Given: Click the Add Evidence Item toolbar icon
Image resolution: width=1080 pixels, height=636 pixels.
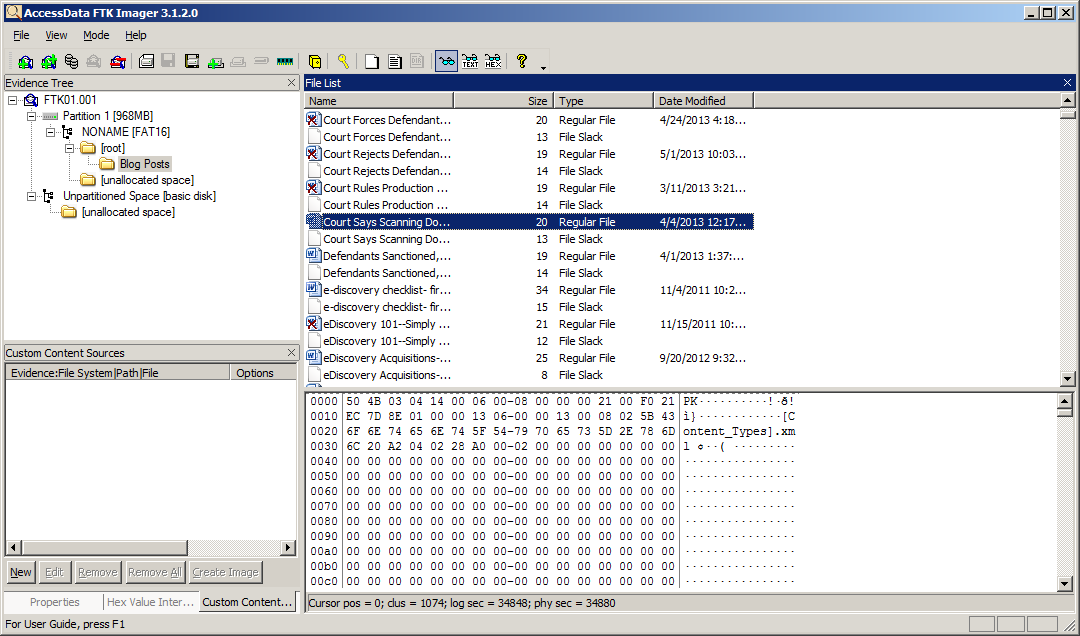Looking at the screenshot, I should 25,61.
